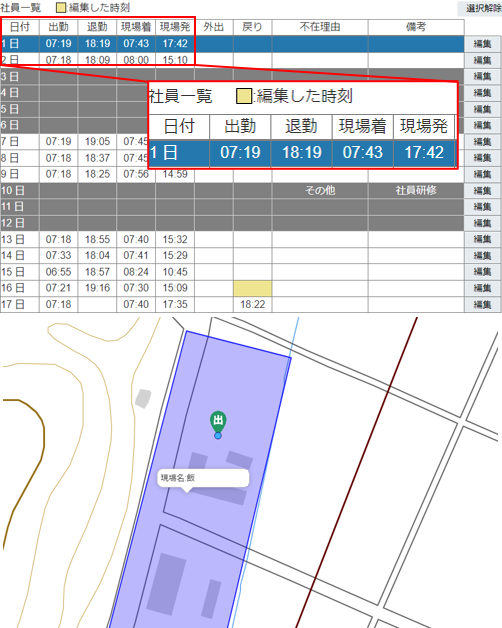Screen dimensions: 502x628
Task: Select the 13日 date cell
Action: pyautogui.click(x=20, y=240)
